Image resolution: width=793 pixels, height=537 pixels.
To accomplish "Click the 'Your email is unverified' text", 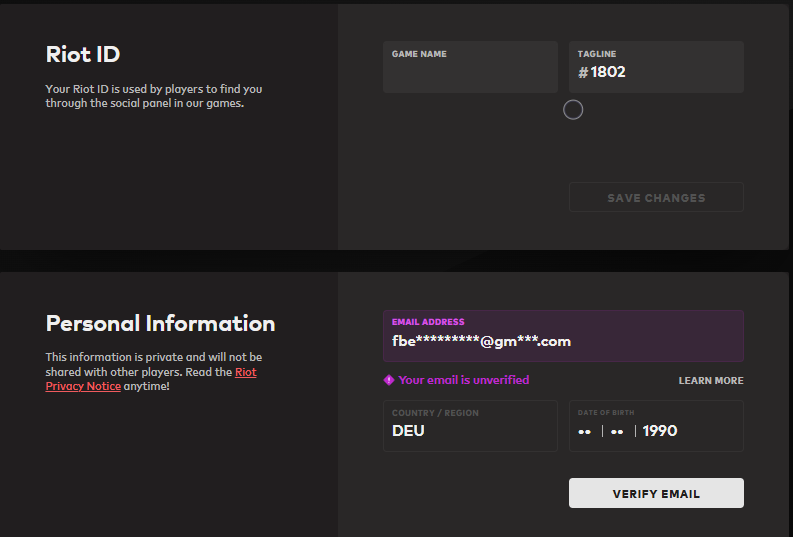I will [464, 380].
